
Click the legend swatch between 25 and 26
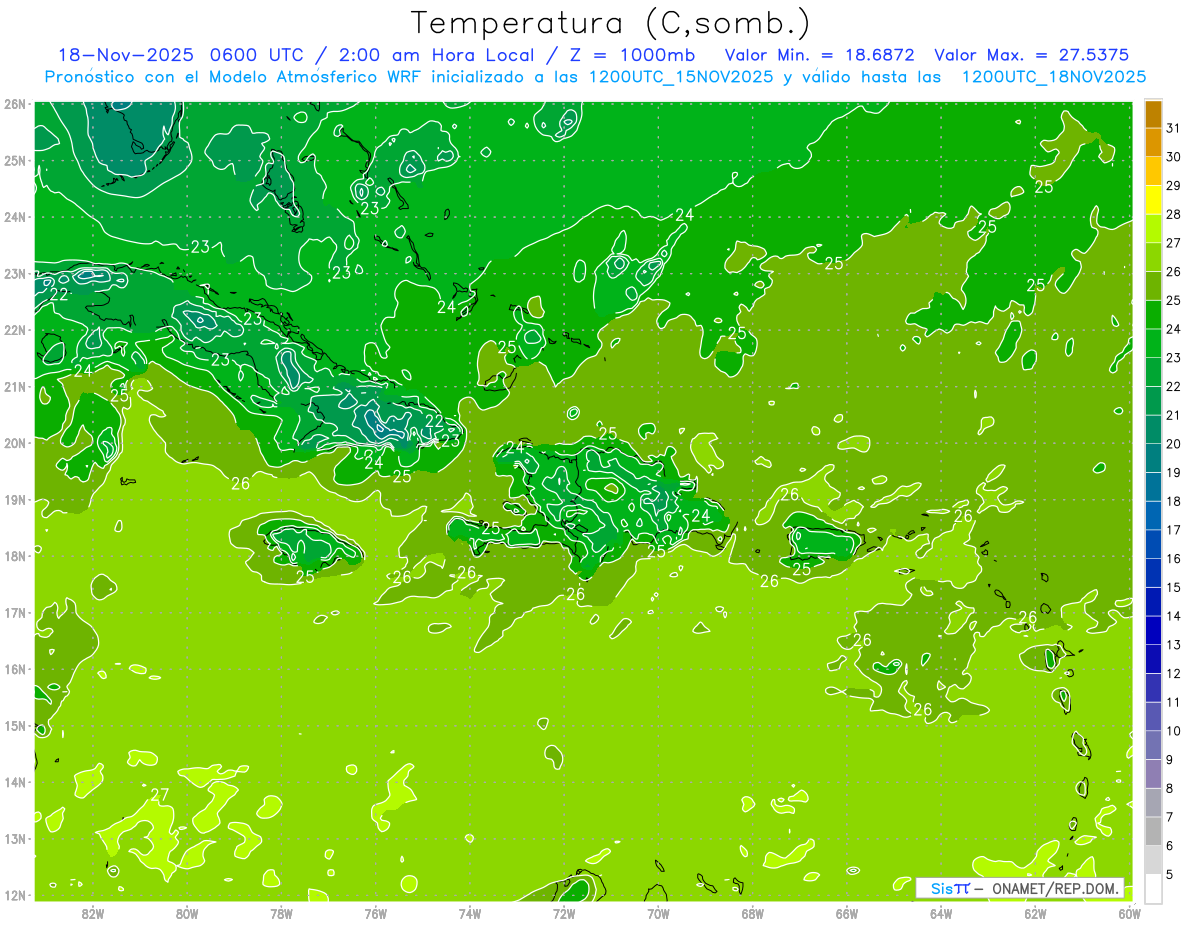1153,286
